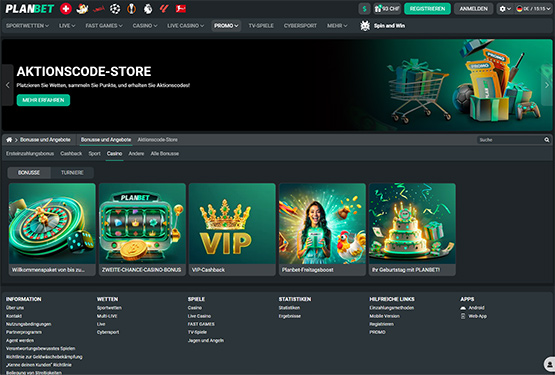Click the Kontakt footer link
The height and width of the screenshot is (375, 555).
coord(14,316)
